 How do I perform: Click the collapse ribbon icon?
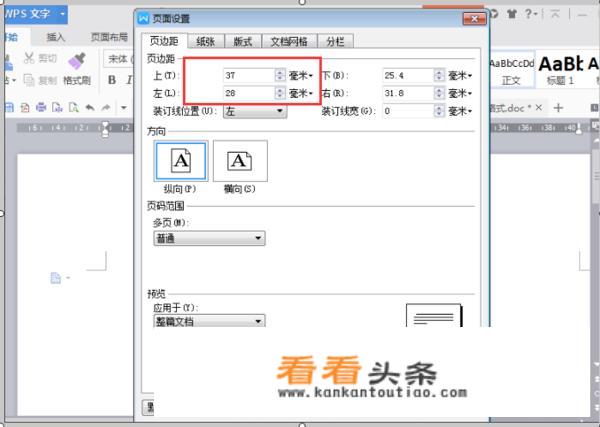[x=555, y=14]
